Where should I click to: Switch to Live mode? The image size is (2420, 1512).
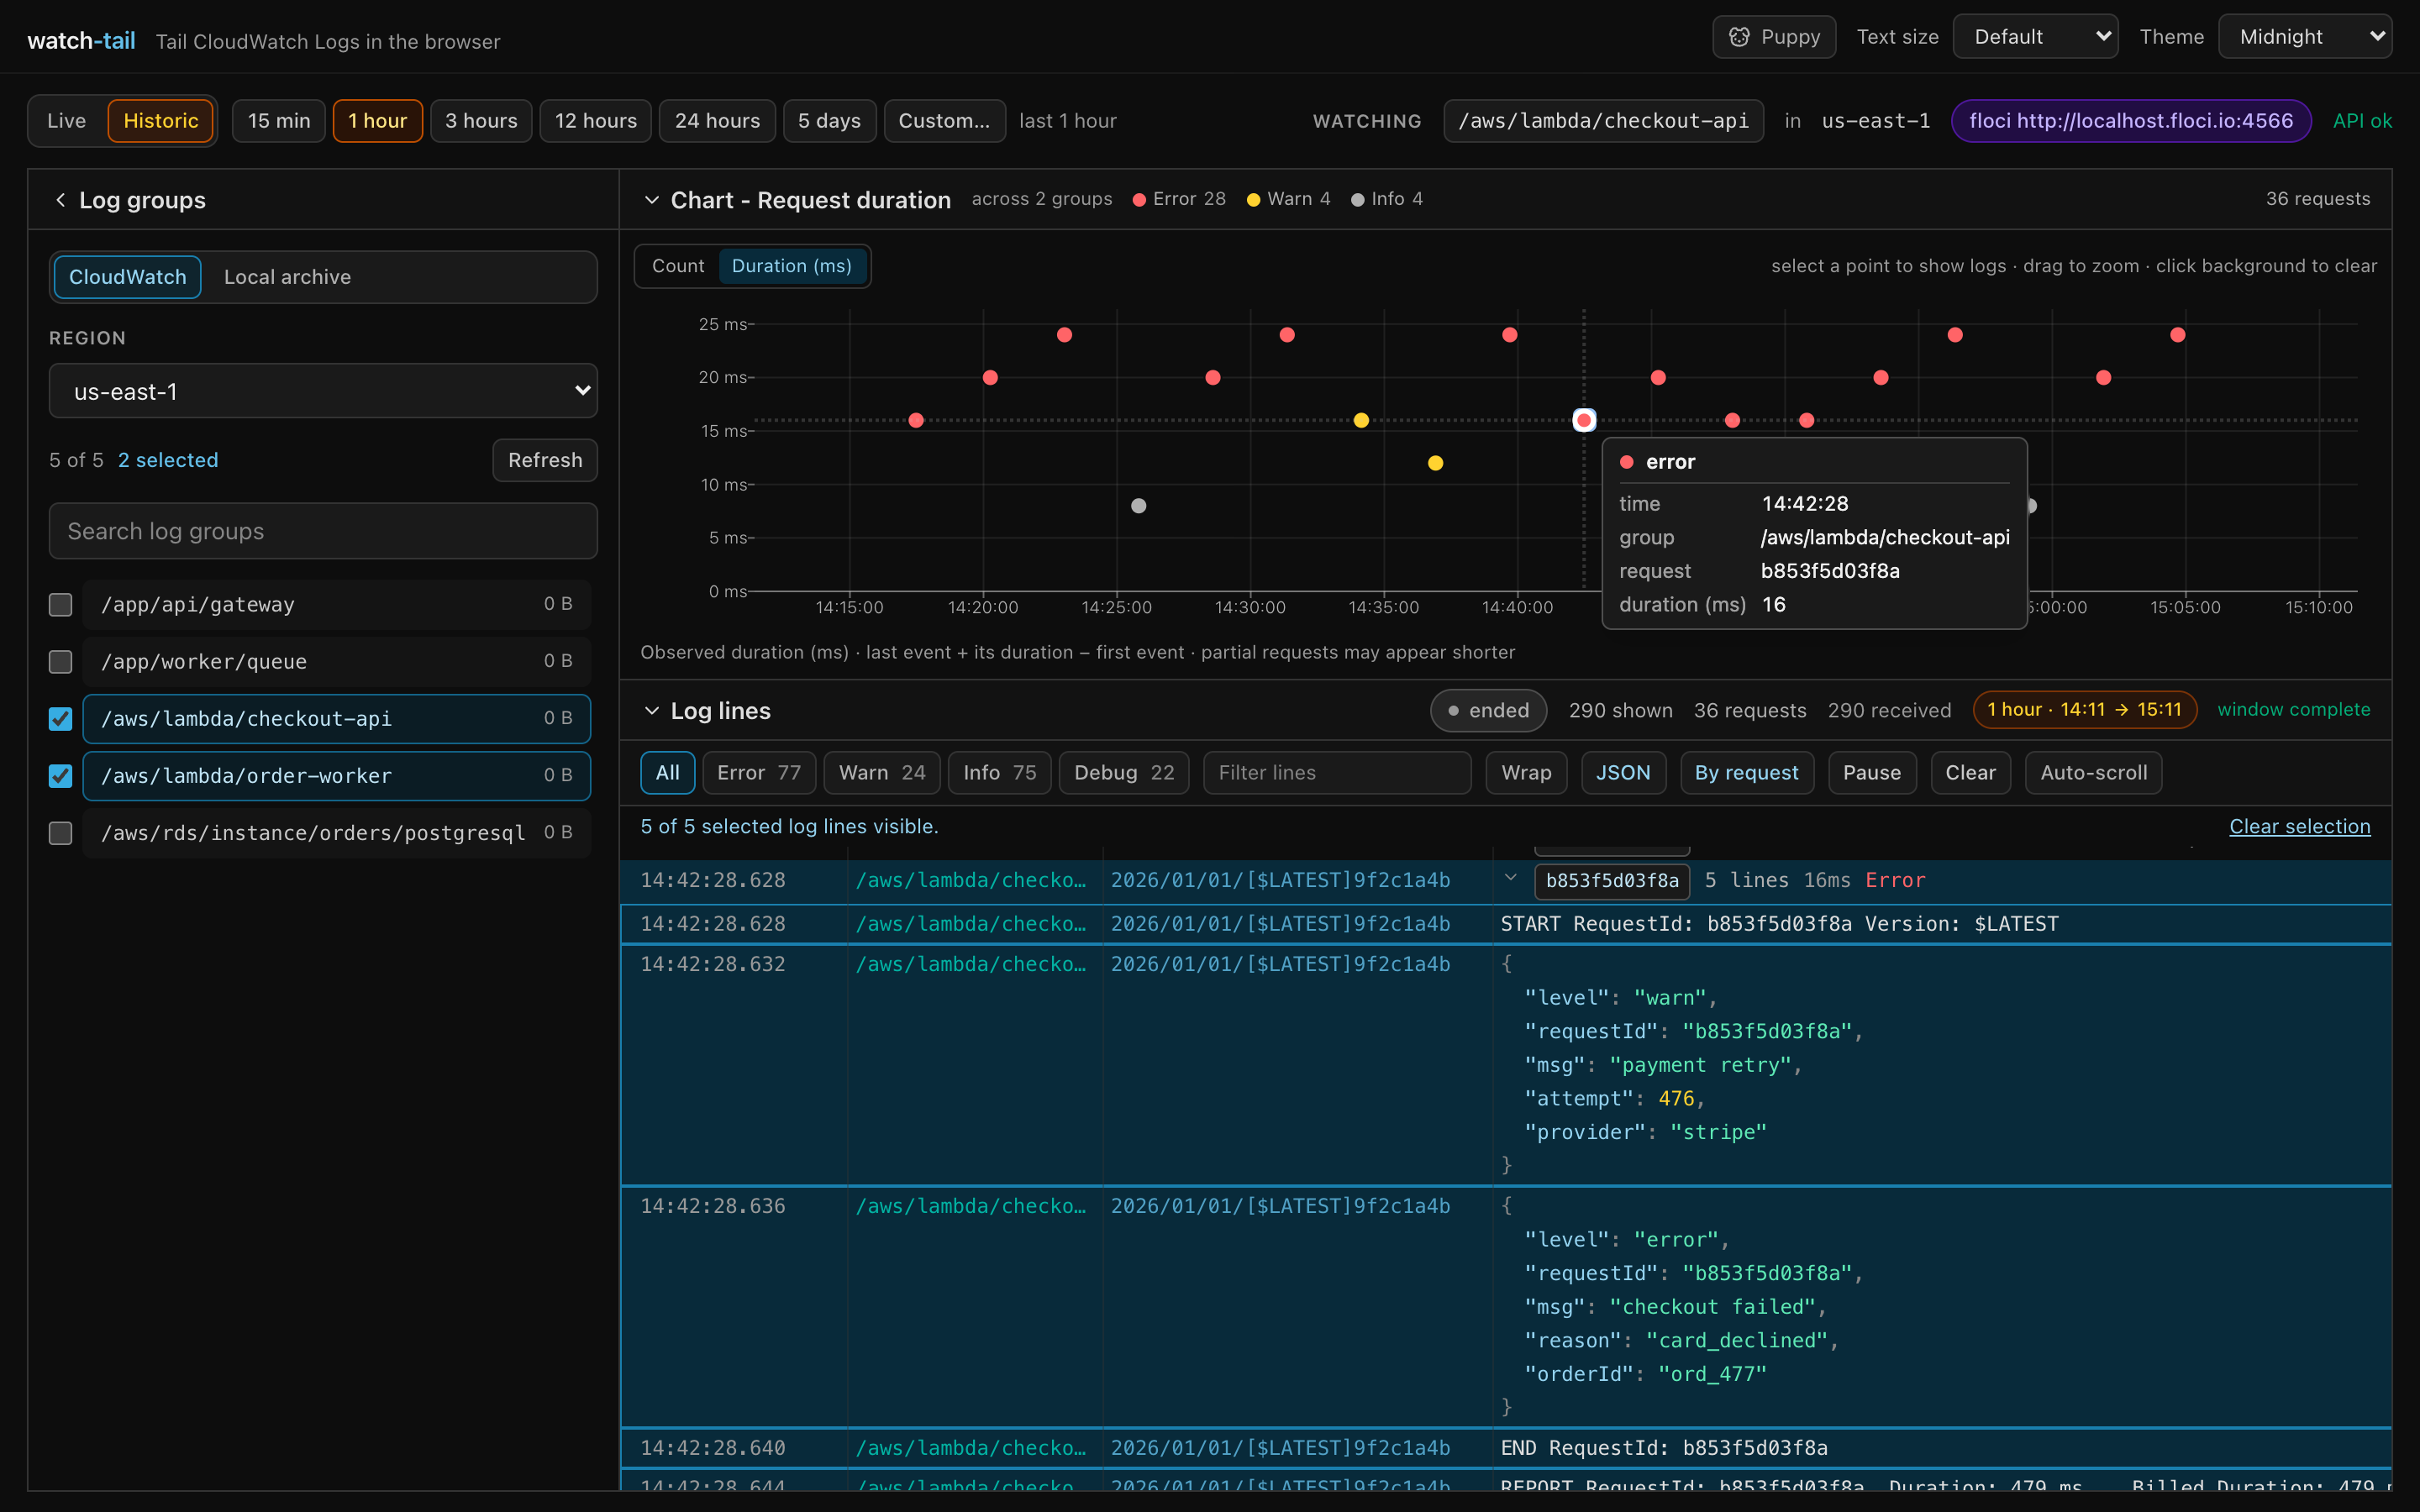[67, 121]
